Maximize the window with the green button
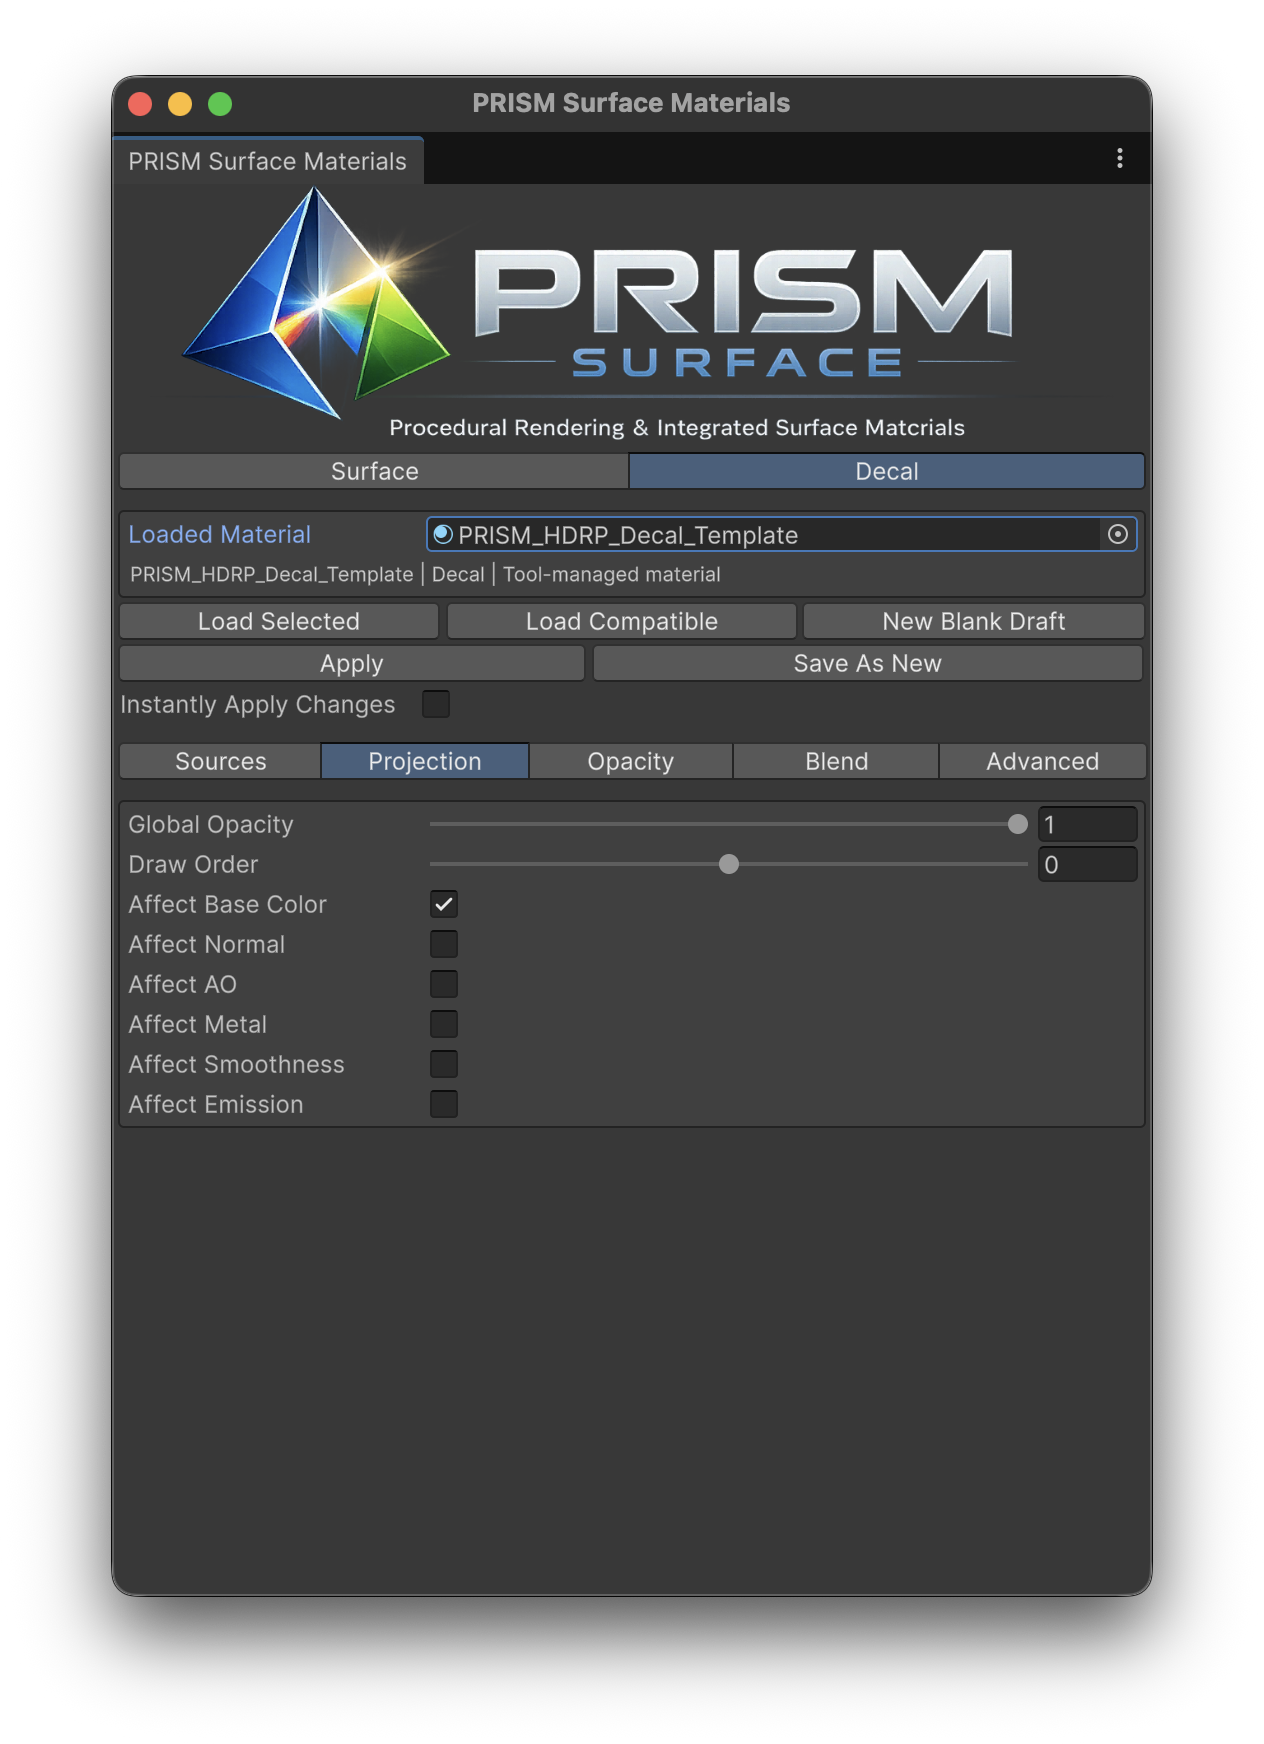This screenshot has height=1744, width=1264. point(220,104)
